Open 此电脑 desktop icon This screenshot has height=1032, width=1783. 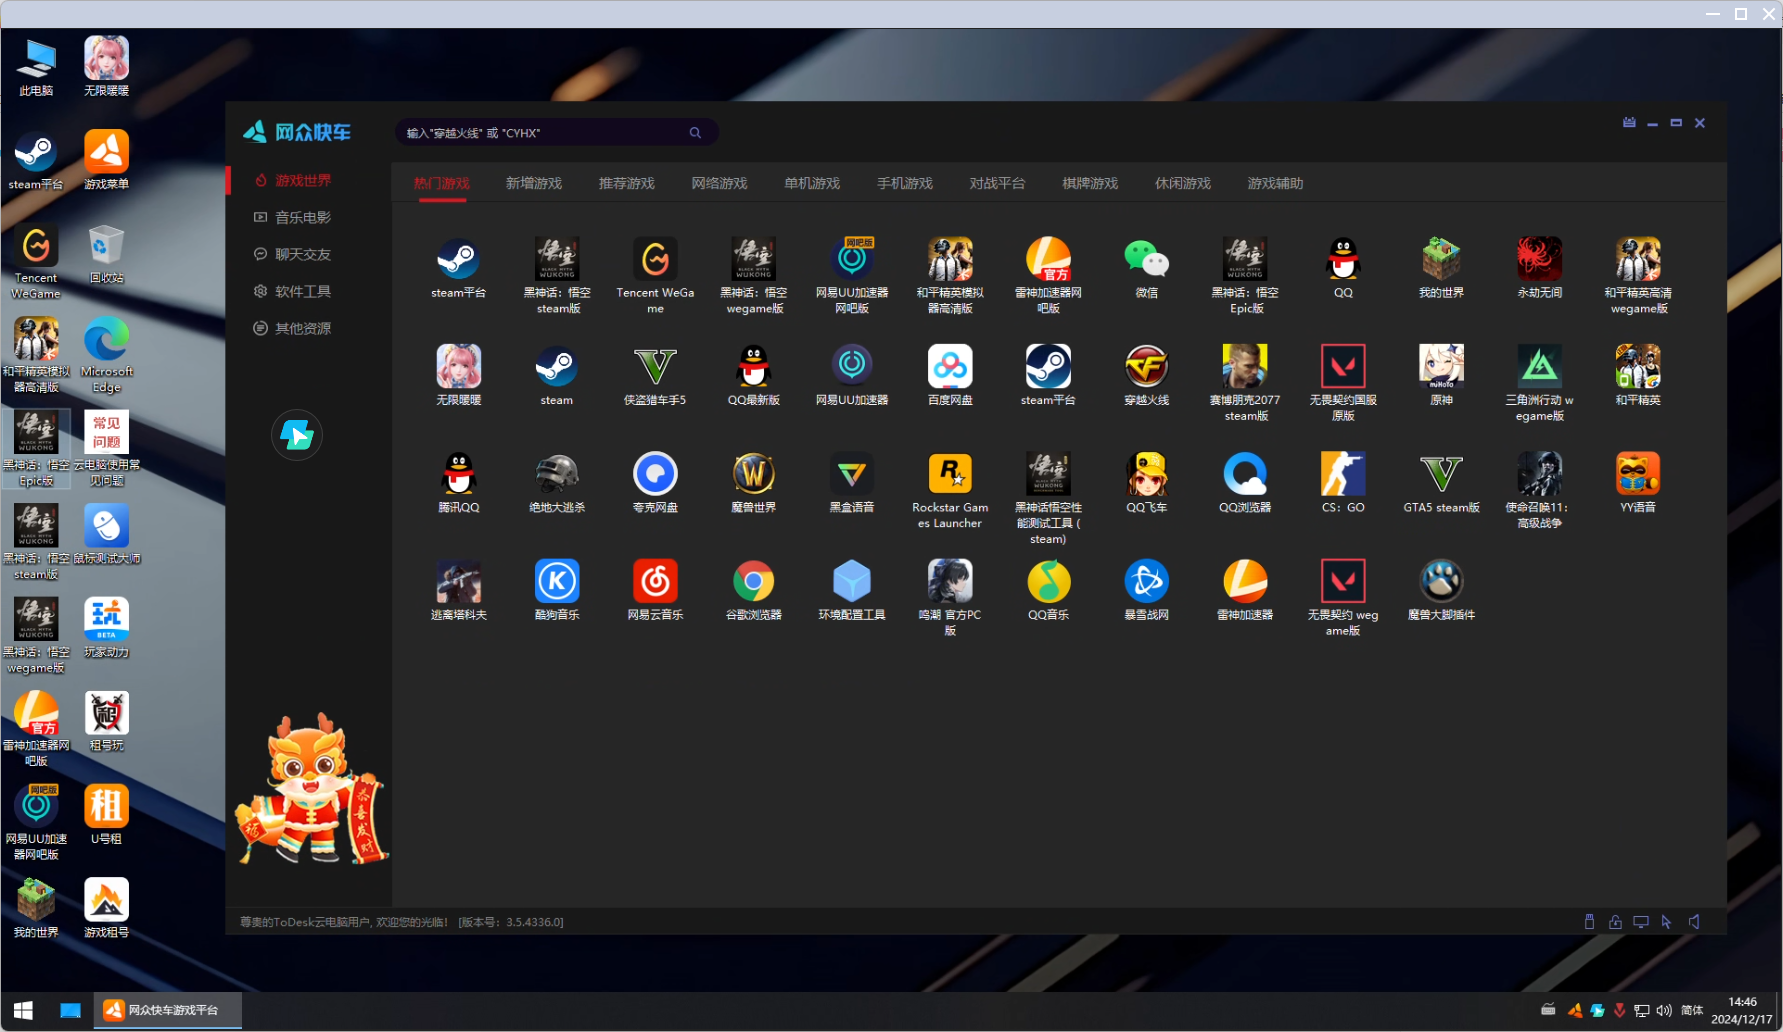pos(36,67)
